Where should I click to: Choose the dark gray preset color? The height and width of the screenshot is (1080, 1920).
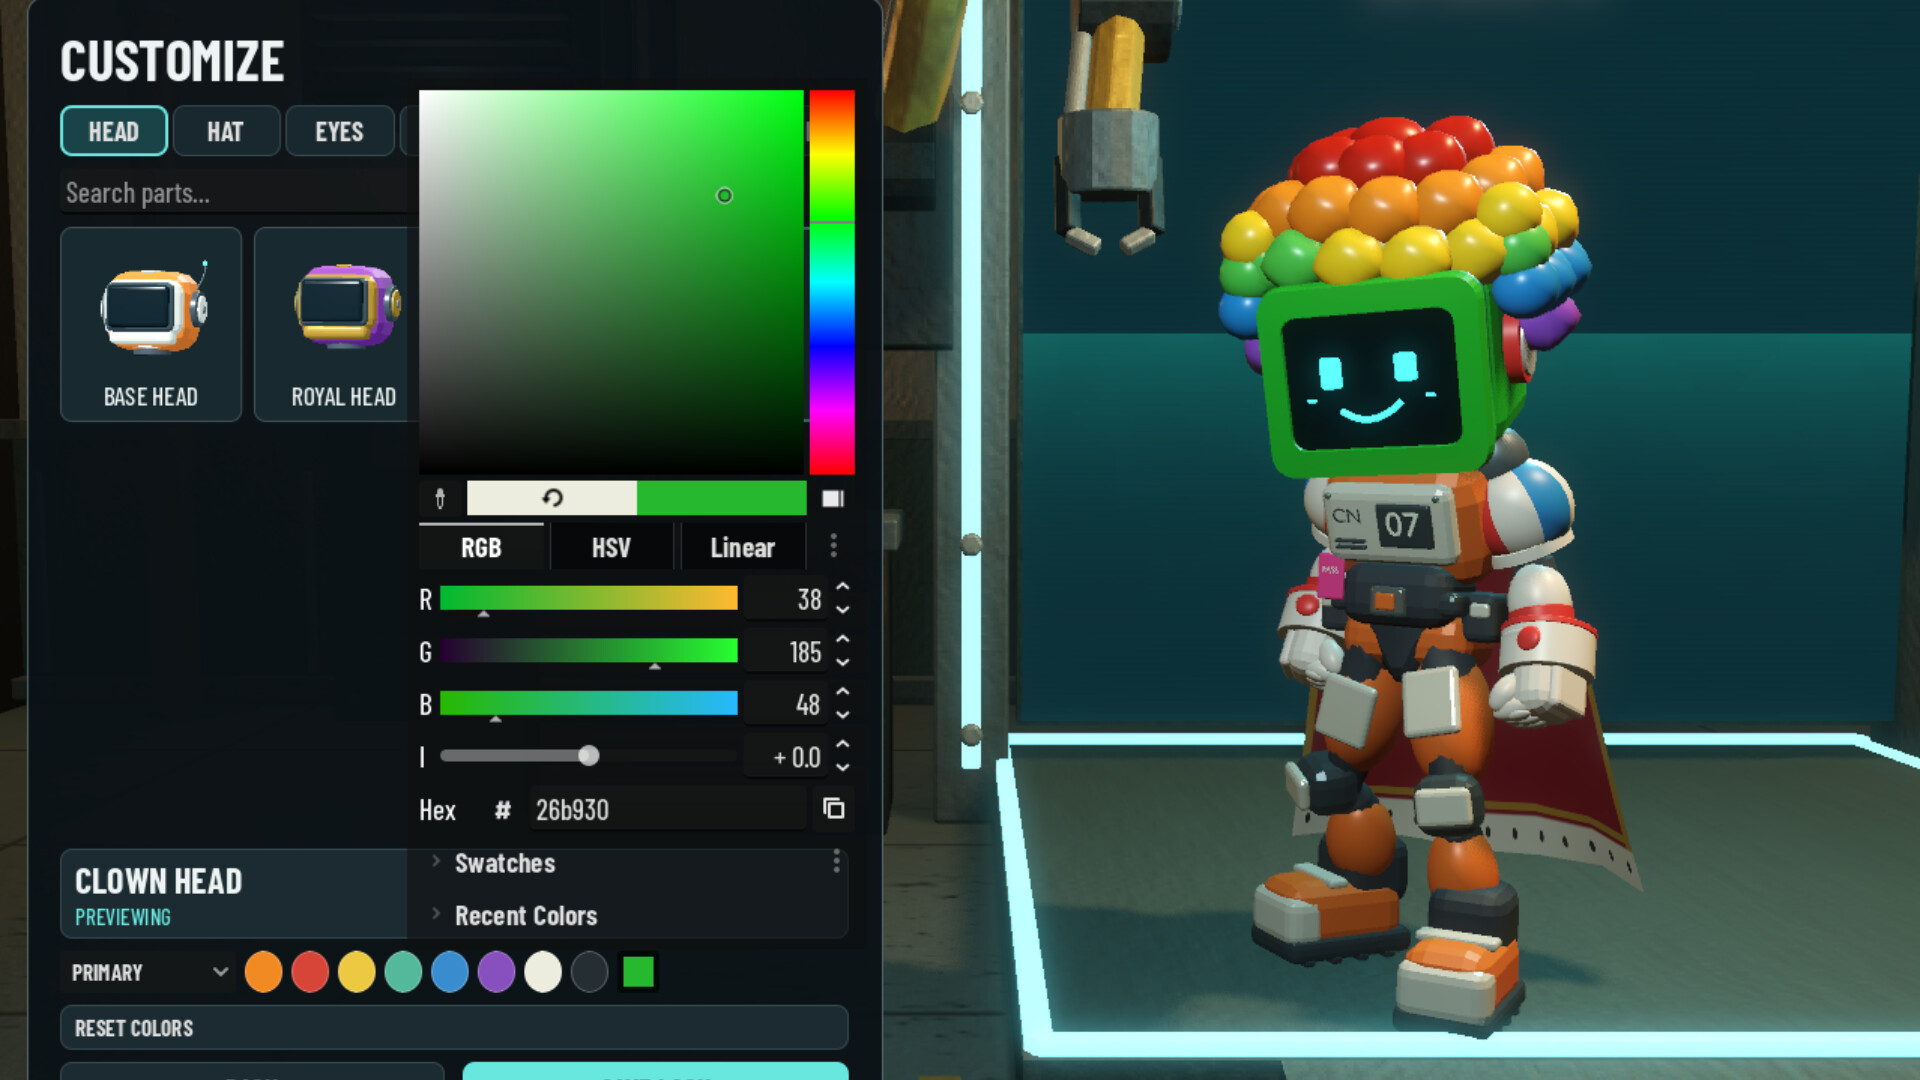[590, 972]
